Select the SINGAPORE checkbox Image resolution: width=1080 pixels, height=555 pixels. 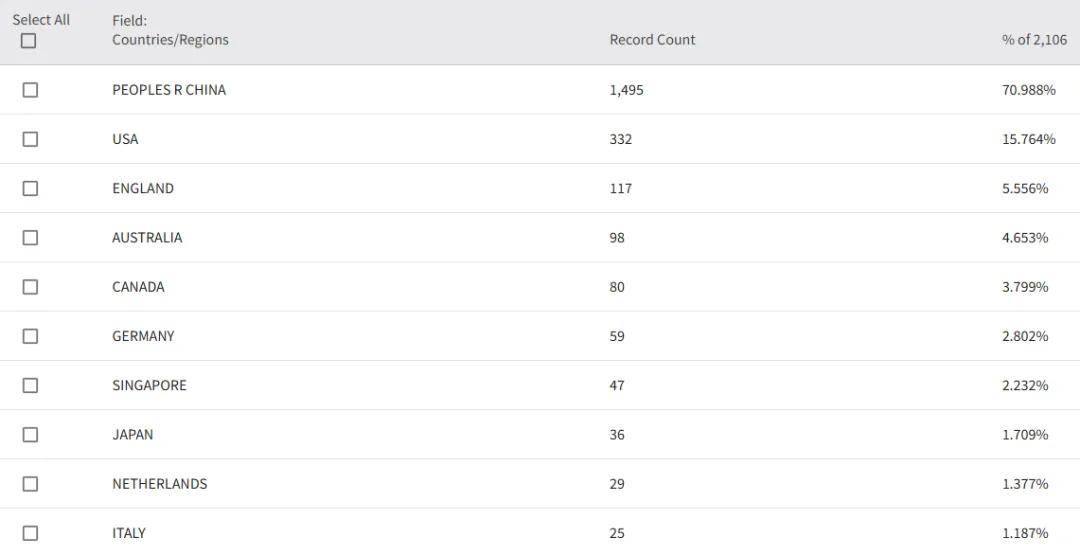[30, 385]
